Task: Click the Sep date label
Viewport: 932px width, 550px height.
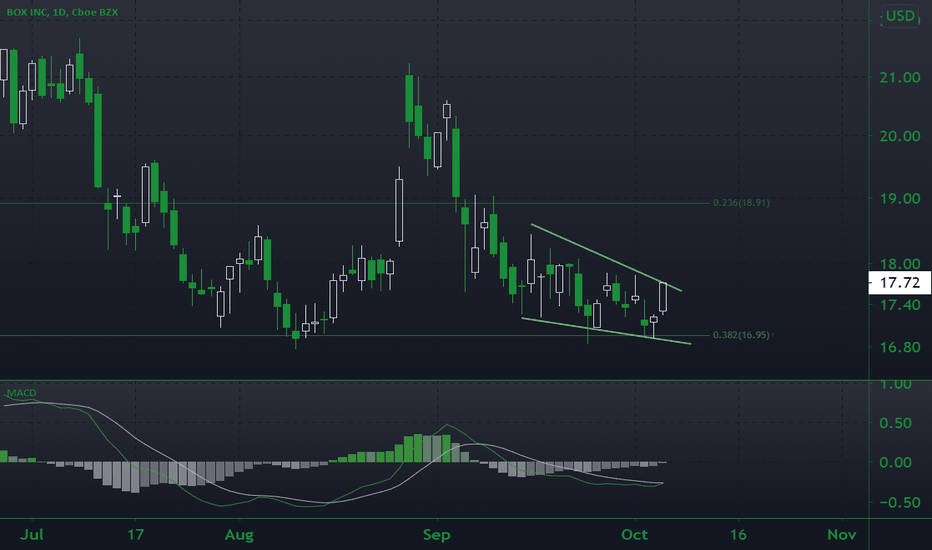Action: (436, 535)
